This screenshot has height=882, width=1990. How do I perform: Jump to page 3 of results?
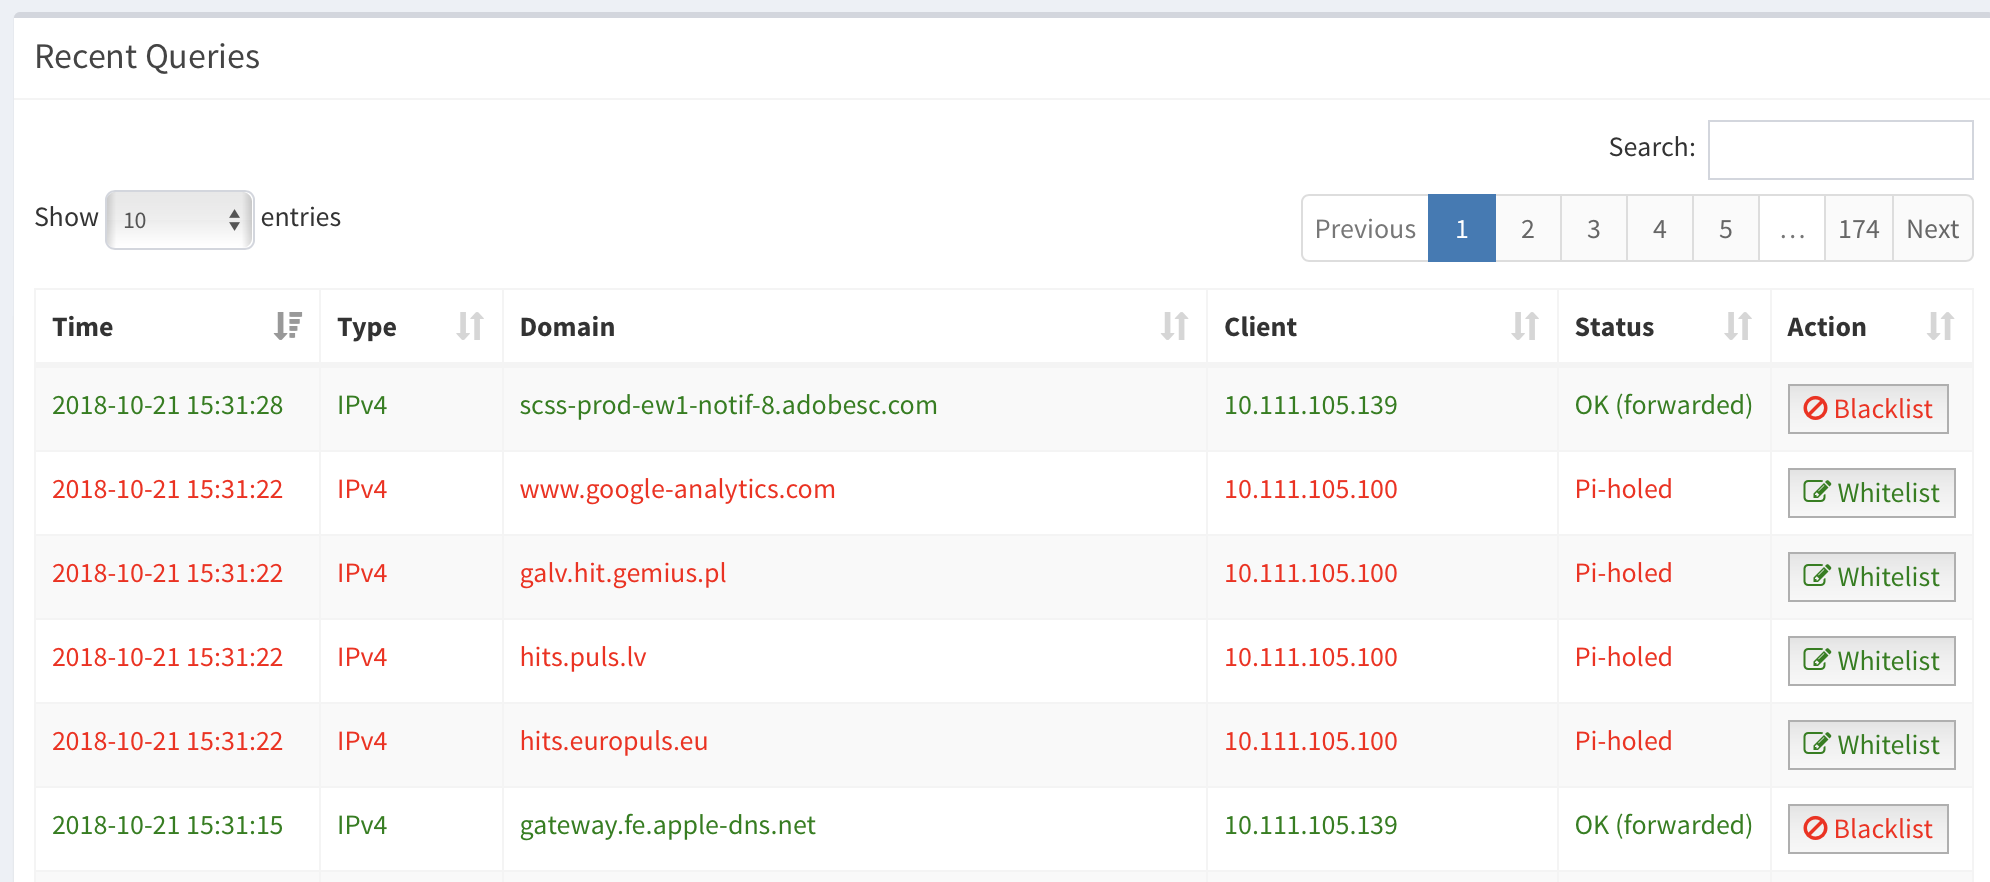1593,229
